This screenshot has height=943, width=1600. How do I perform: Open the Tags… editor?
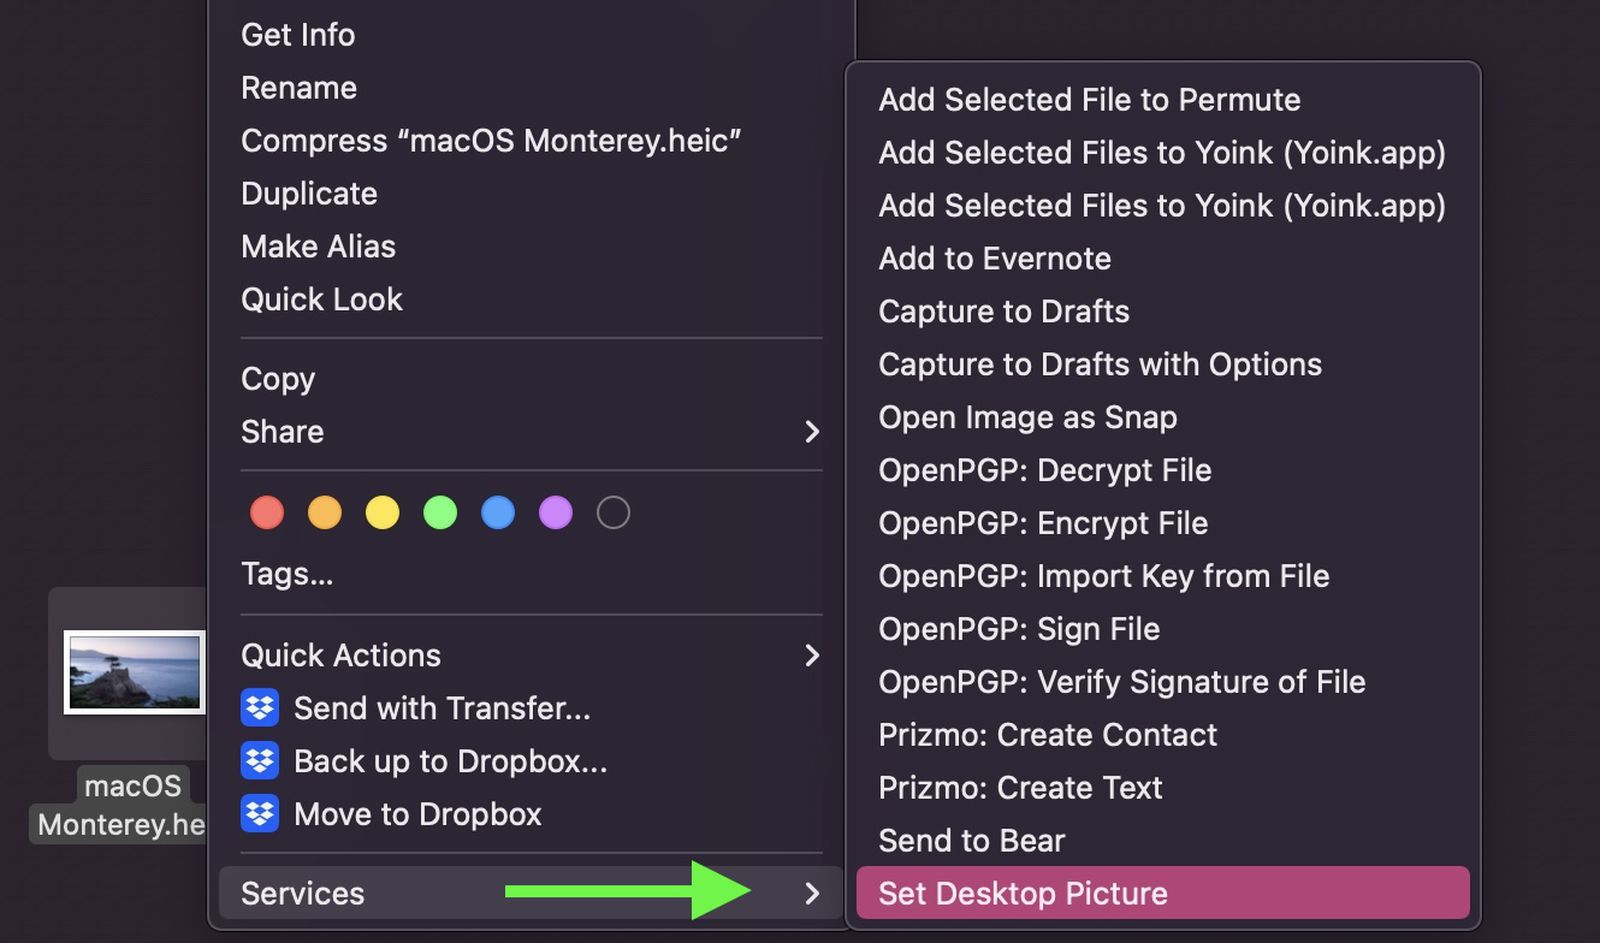(287, 574)
